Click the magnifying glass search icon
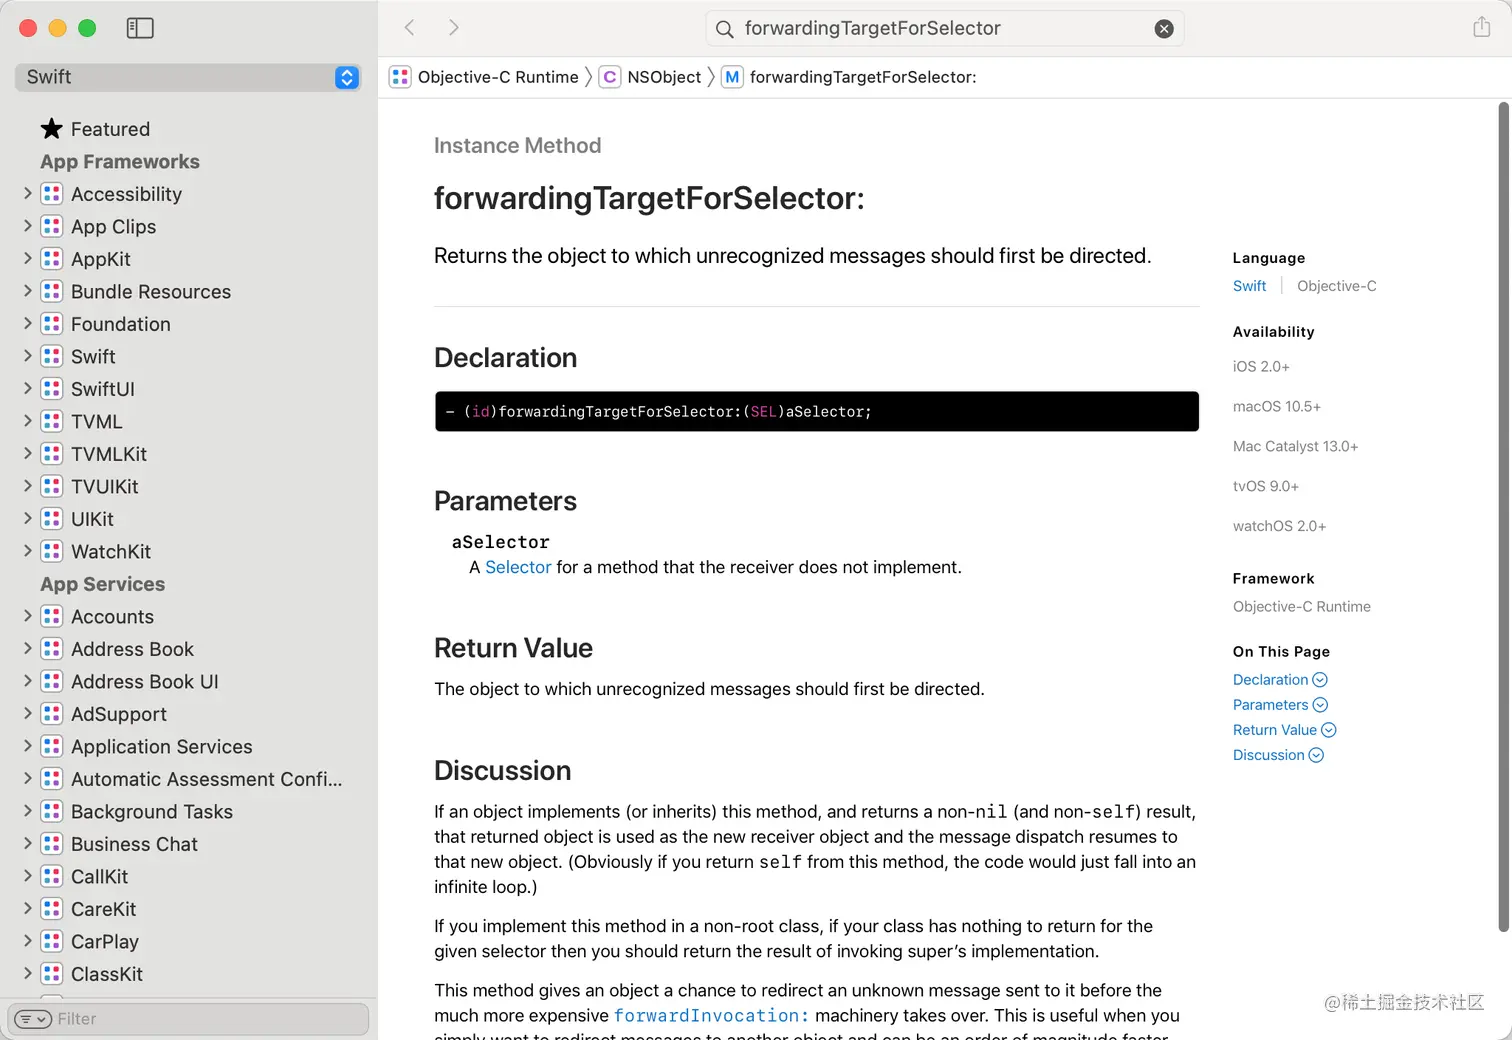This screenshot has height=1040, width=1512. (725, 29)
